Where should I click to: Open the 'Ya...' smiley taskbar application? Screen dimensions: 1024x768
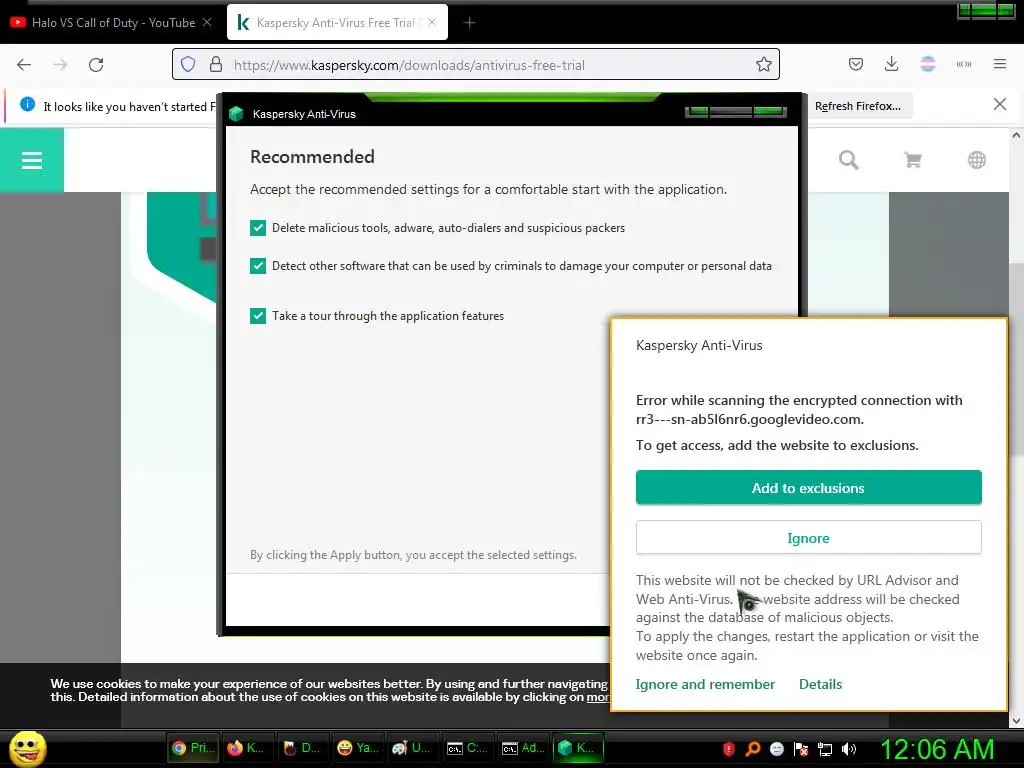(359, 748)
